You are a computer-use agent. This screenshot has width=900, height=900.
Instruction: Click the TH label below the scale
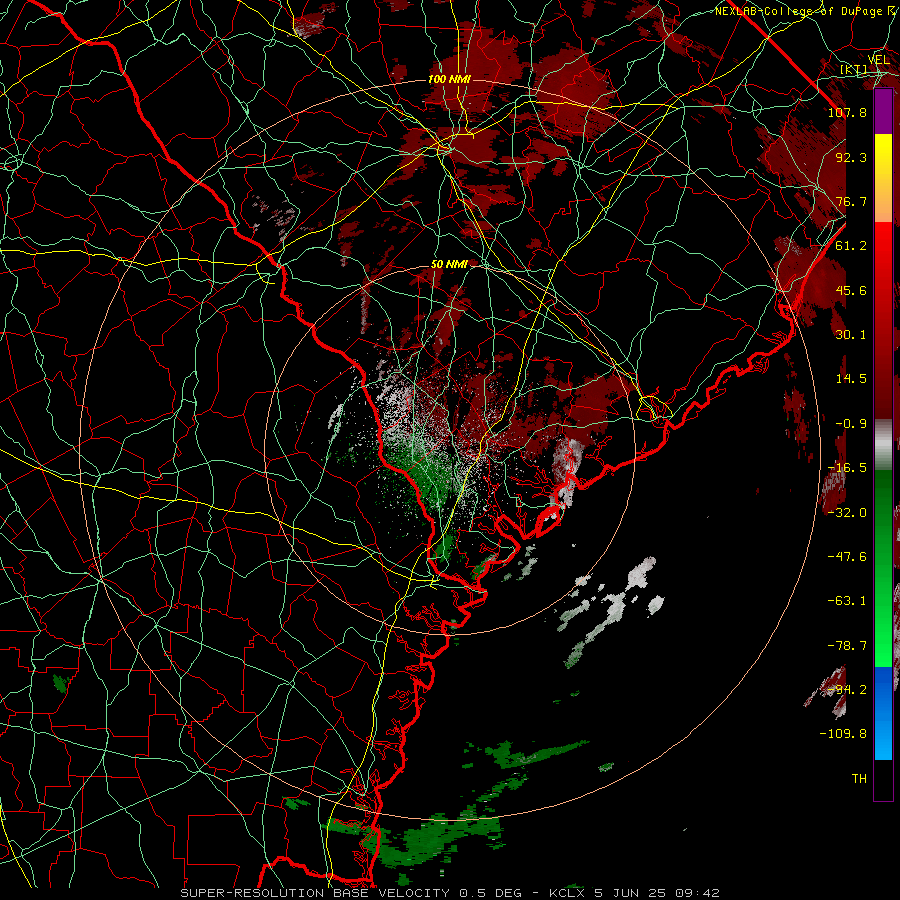click(859, 779)
